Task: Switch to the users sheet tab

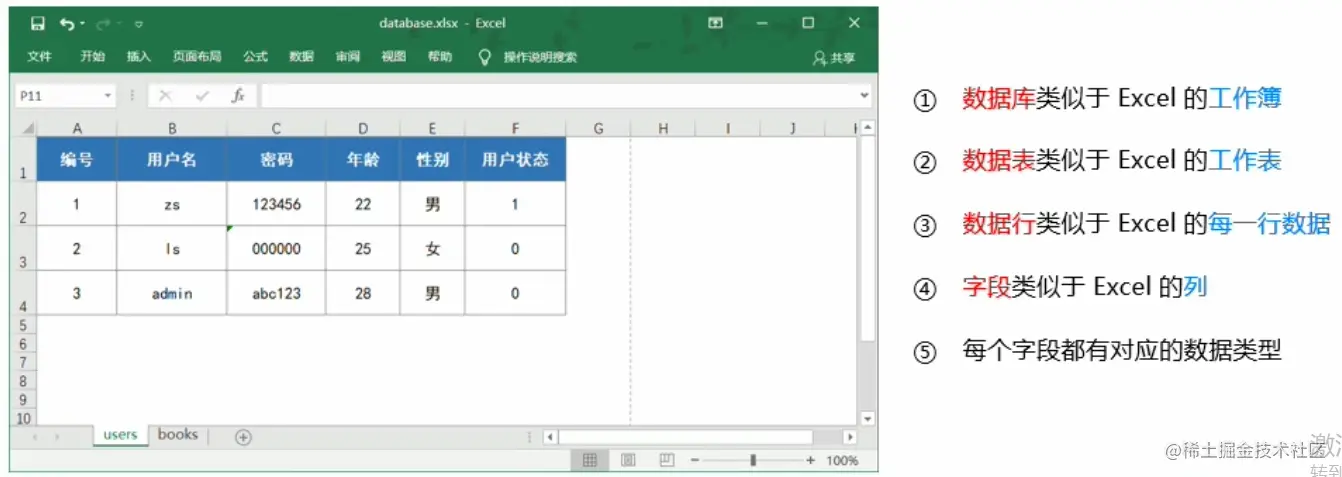Action: tap(120, 435)
